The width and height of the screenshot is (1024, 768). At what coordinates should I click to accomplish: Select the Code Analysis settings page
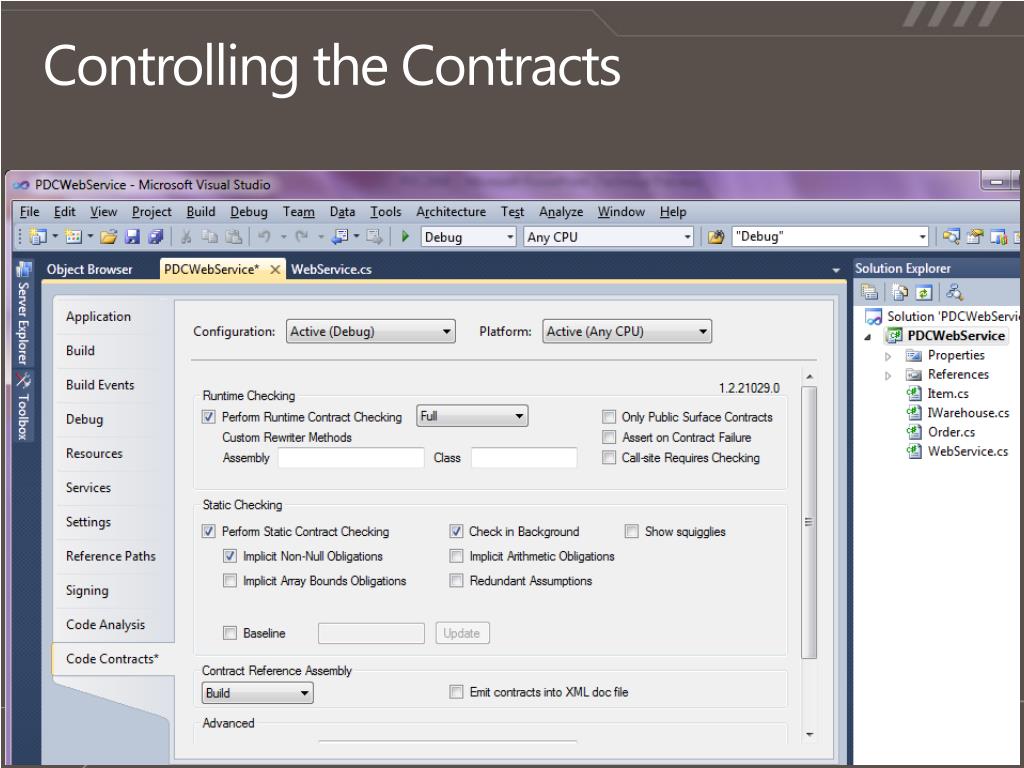tap(105, 624)
